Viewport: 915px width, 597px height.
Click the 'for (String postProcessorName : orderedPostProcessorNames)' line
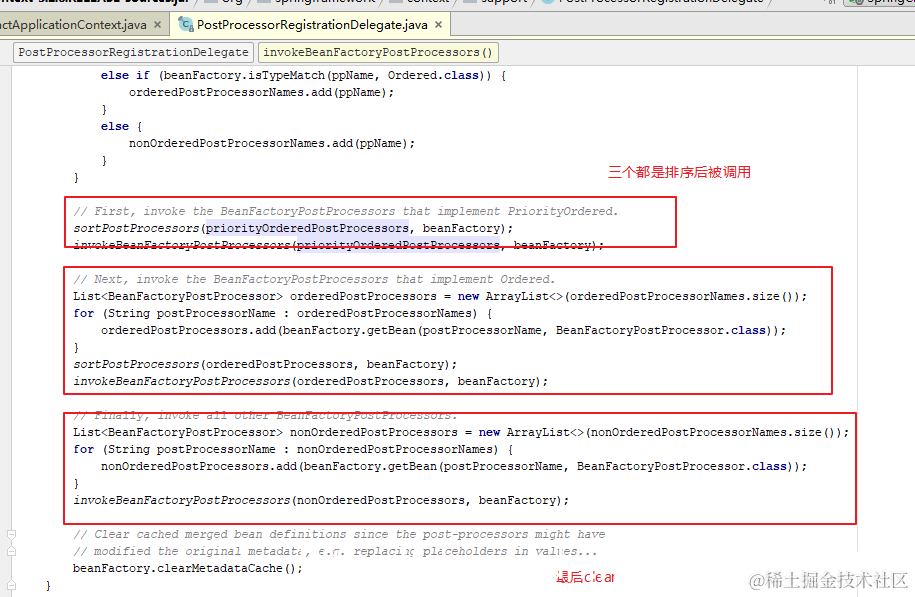(282, 313)
